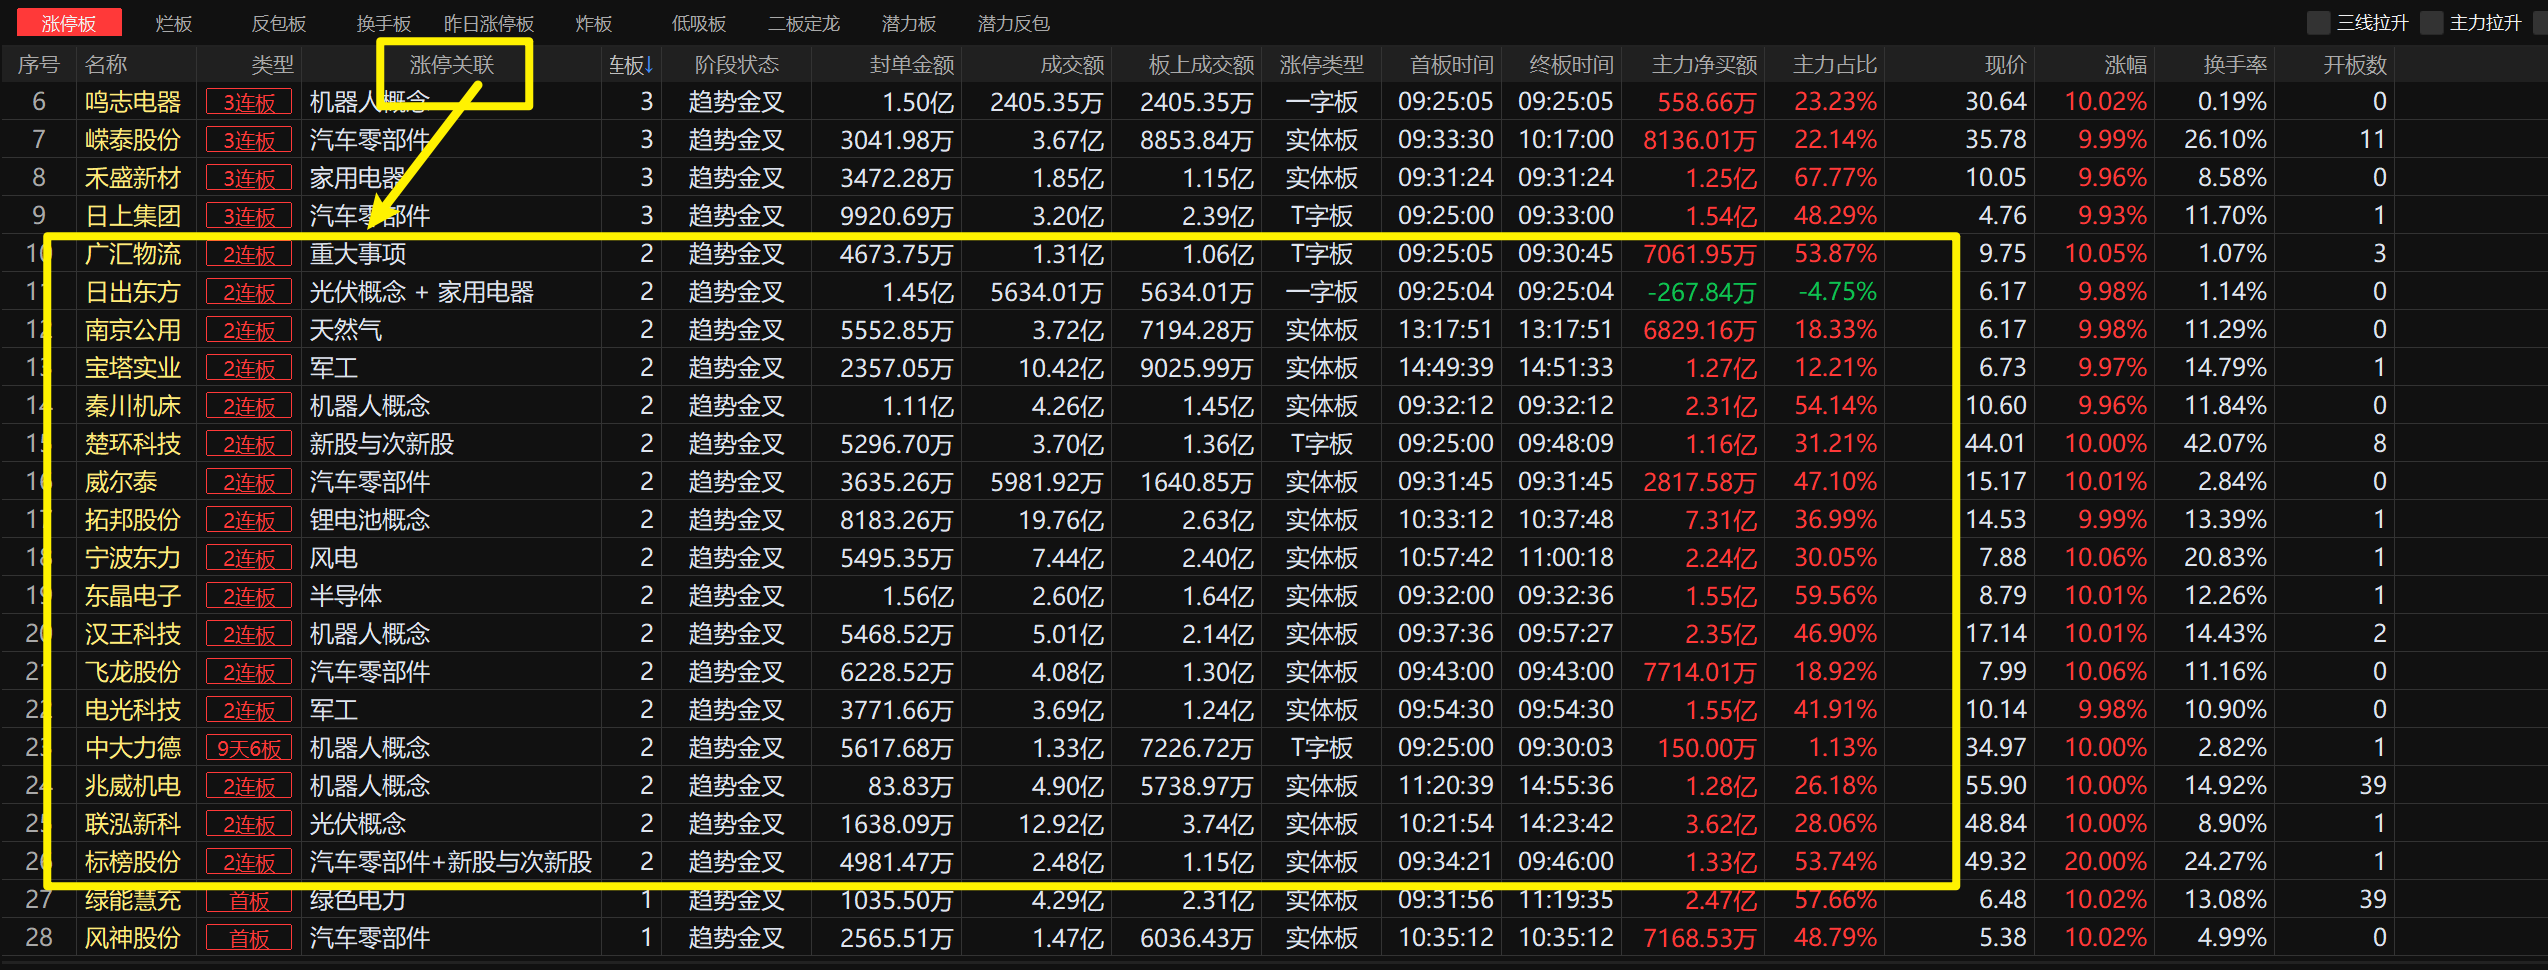Select stock 嵘泰股份
The image size is (2548, 970).
point(133,140)
